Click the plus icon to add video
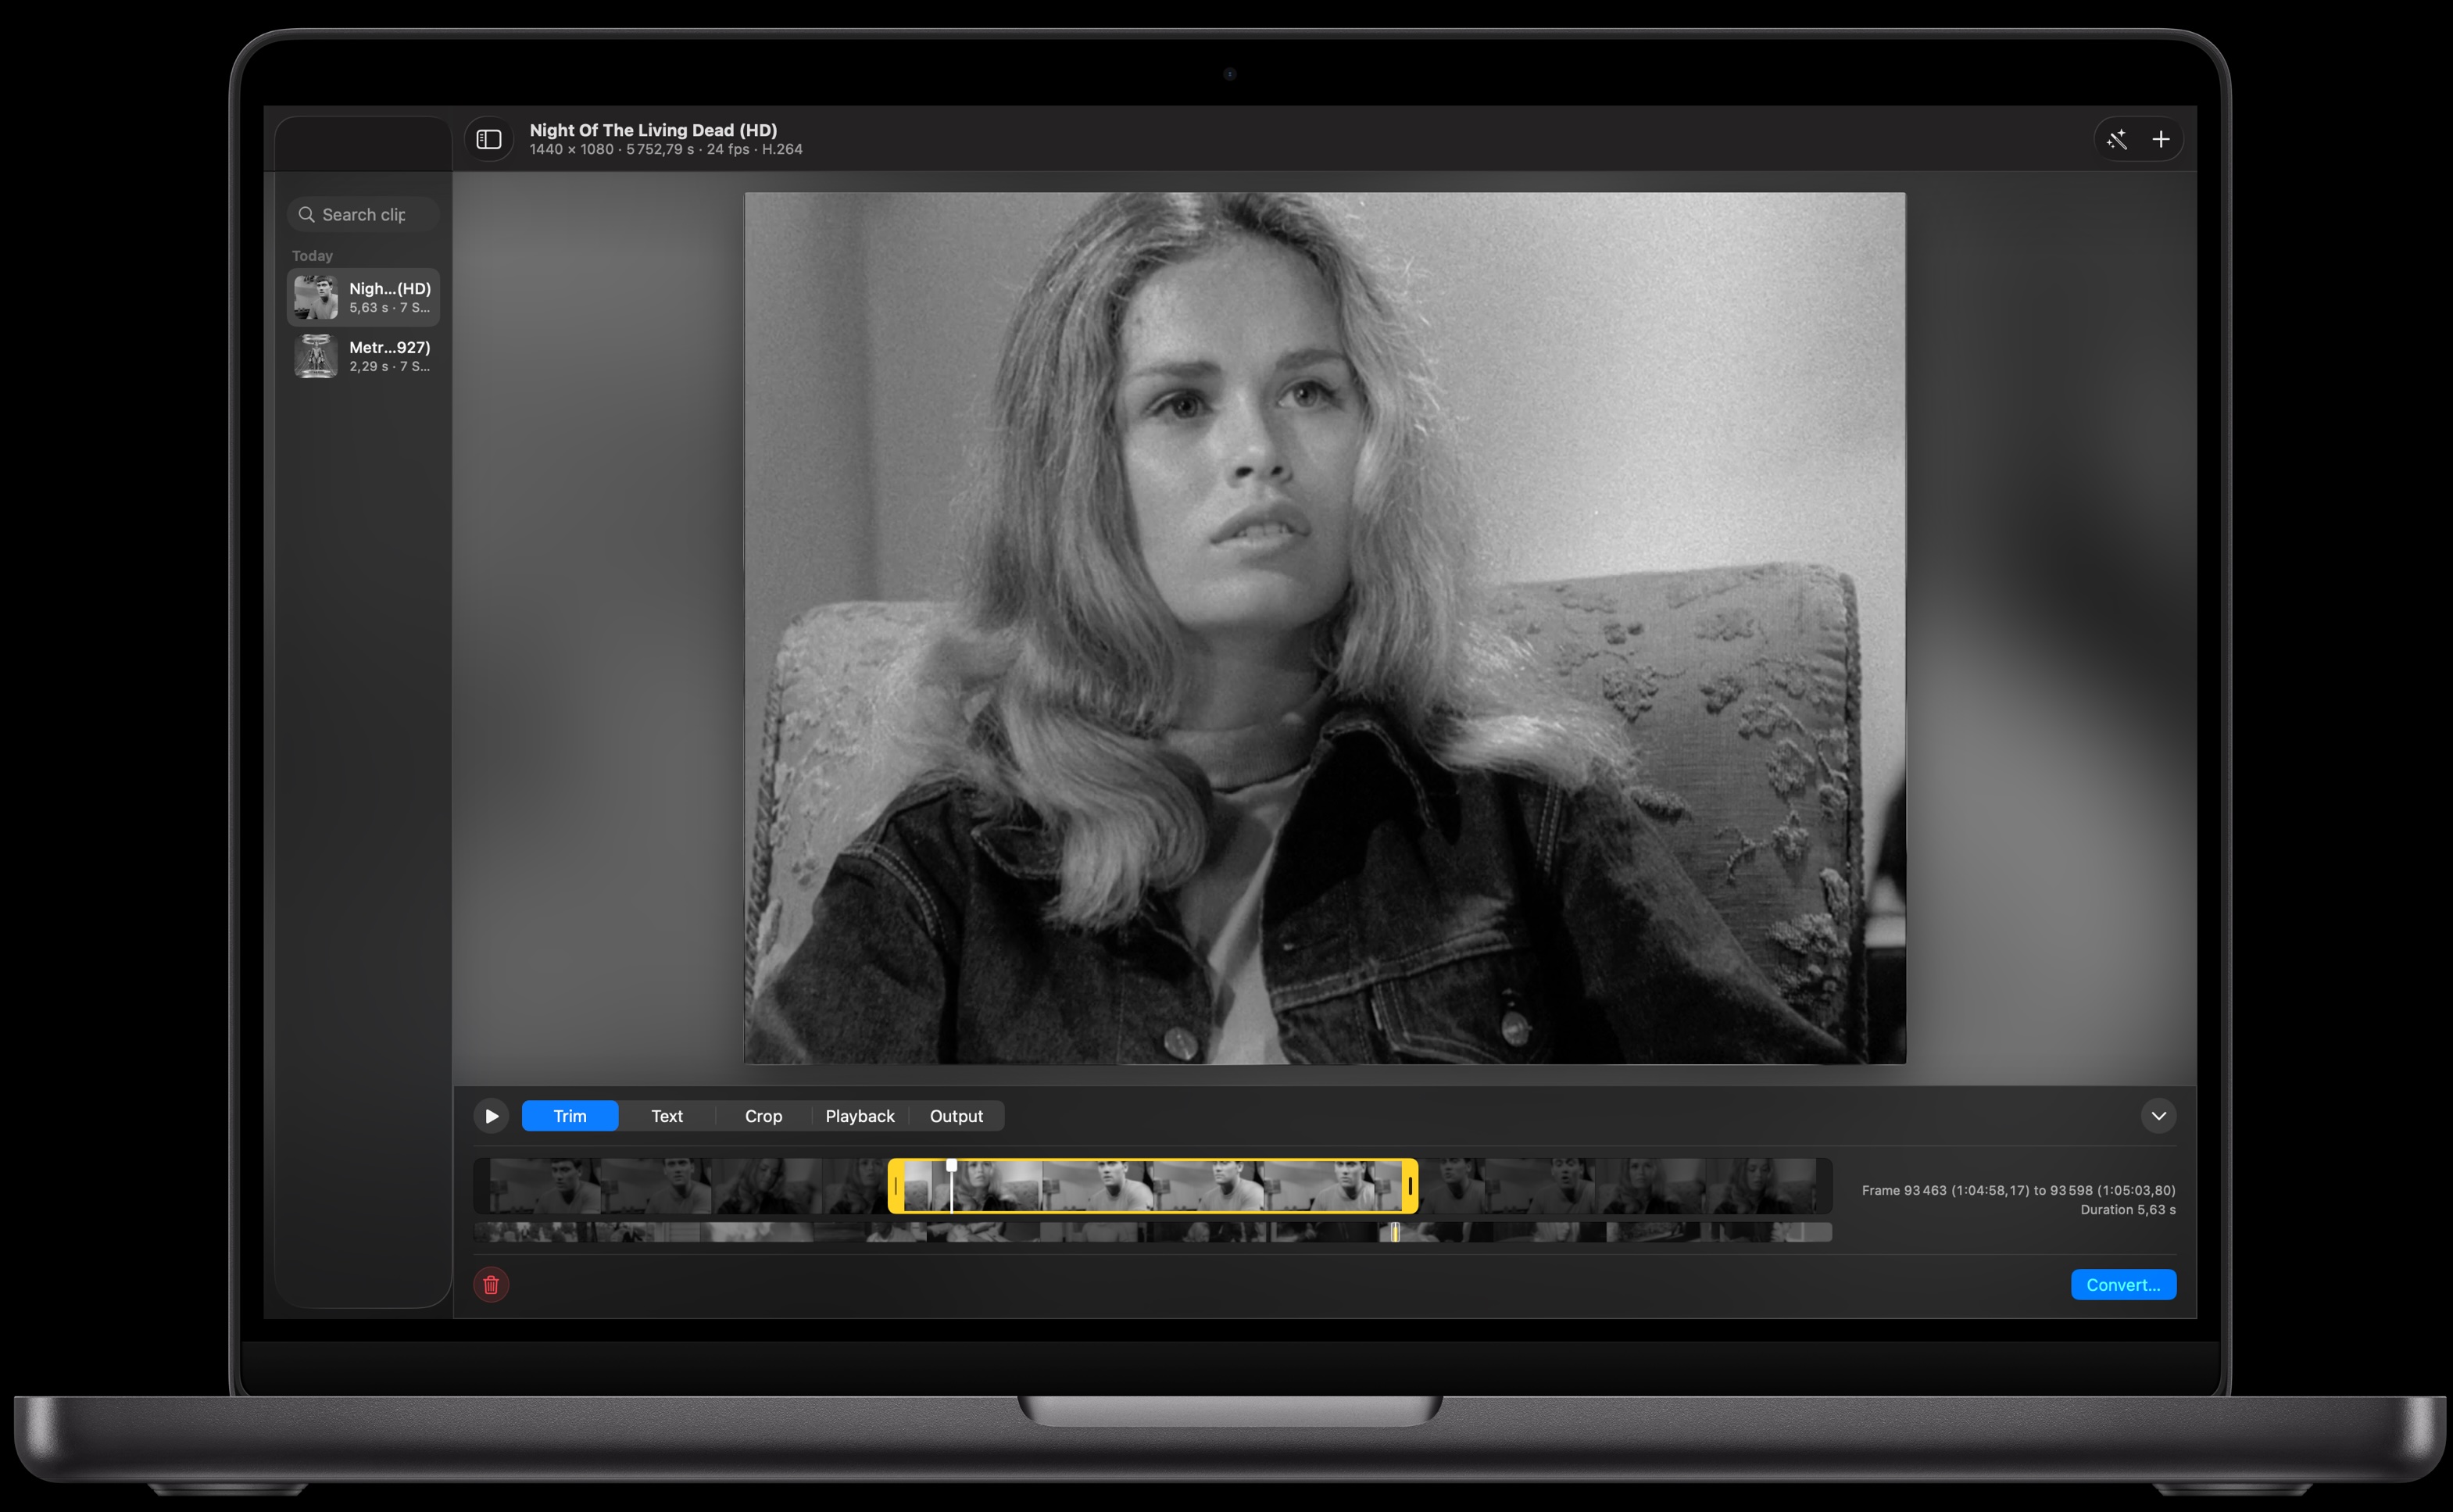This screenshot has width=2453, height=1512. click(x=2160, y=139)
